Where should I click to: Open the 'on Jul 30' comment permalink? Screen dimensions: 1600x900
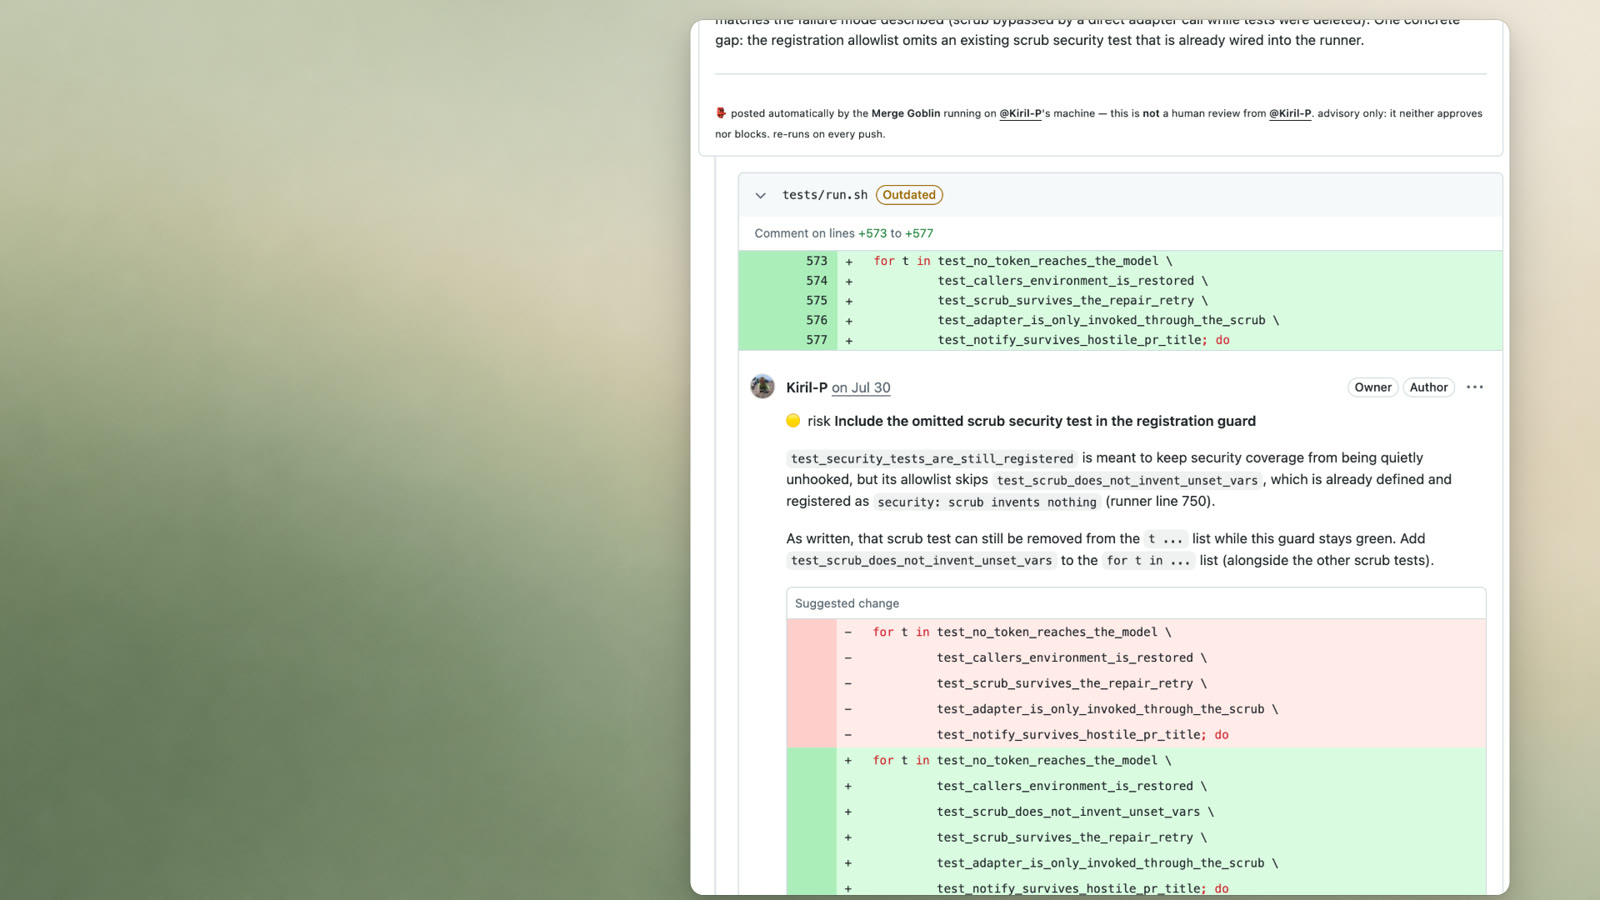[861, 388]
